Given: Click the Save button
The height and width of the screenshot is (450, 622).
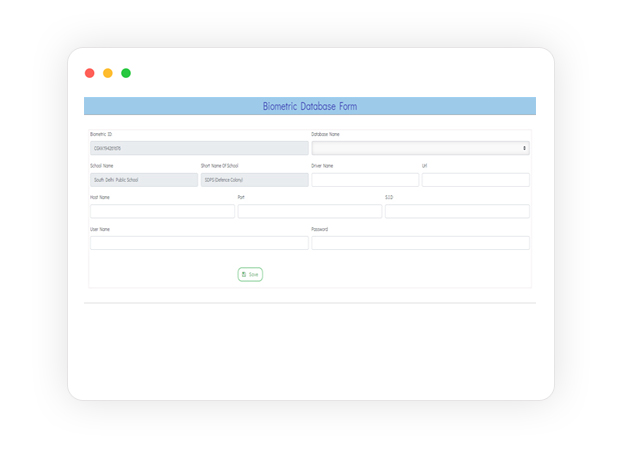Looking at the screenshot, I should [x=250, y=274].
